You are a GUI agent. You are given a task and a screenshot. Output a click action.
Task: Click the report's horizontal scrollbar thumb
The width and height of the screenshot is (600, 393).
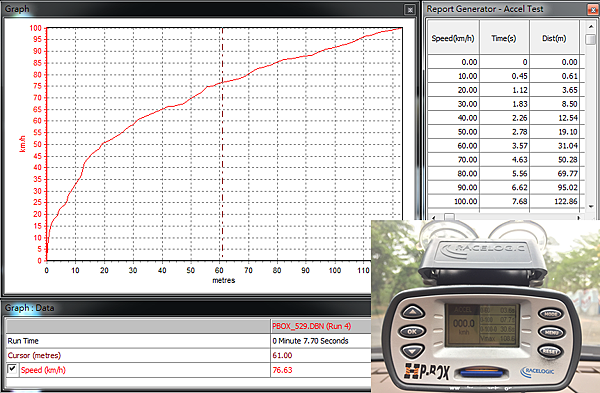[x=449, y=217]
